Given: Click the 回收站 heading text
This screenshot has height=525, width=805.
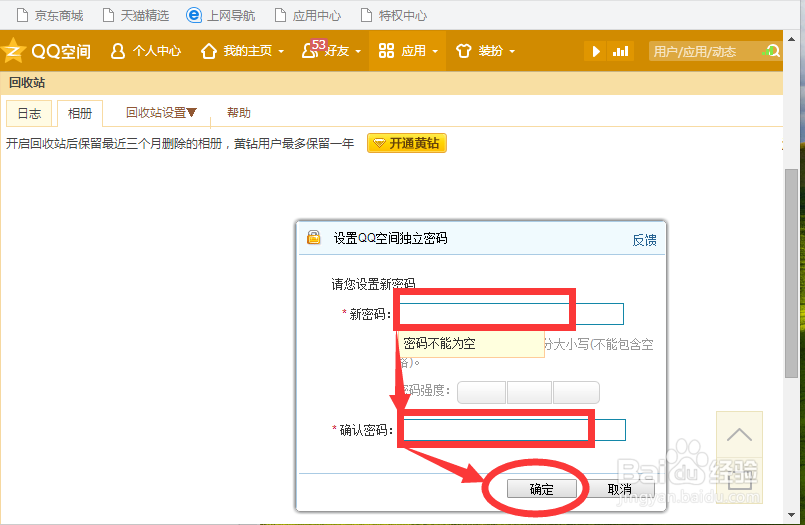Looking at the screenshot, I should pos(27,83).
